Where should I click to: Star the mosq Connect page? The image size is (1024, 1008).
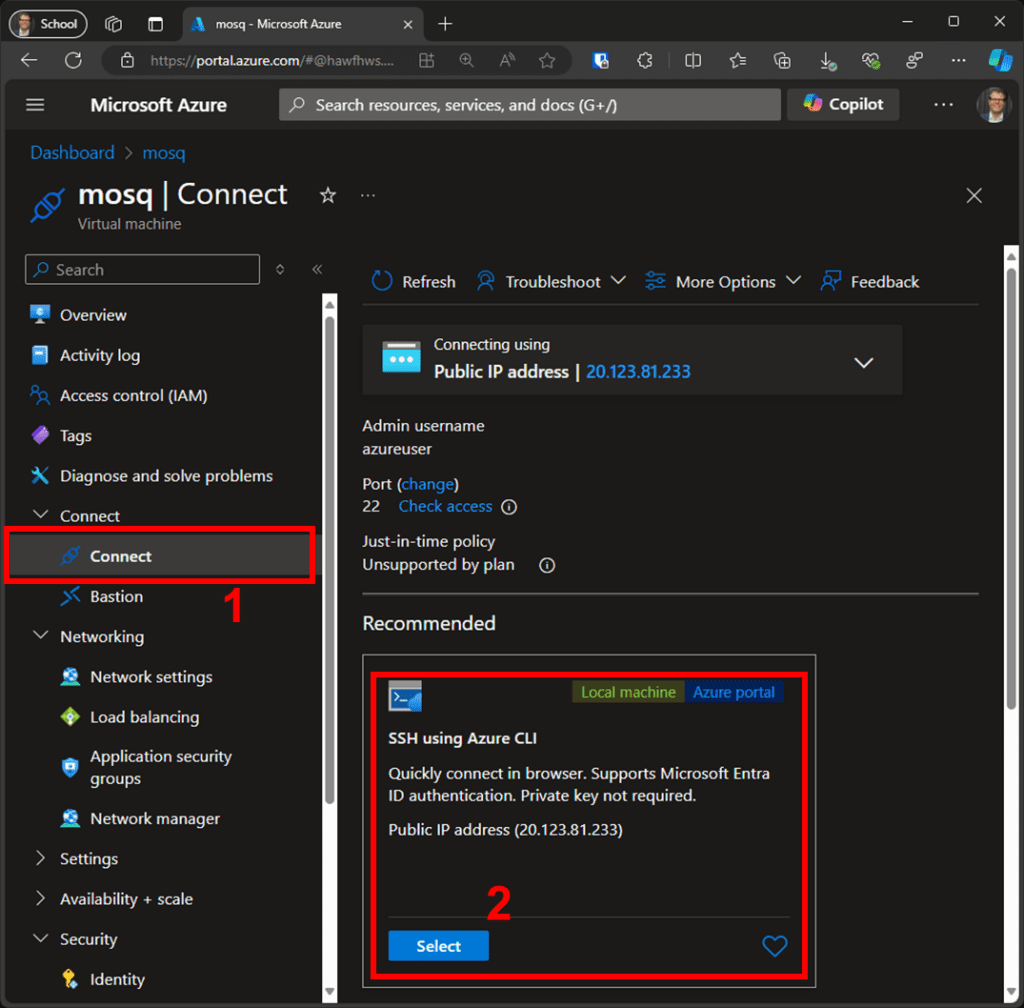click(x=328, y=196)
